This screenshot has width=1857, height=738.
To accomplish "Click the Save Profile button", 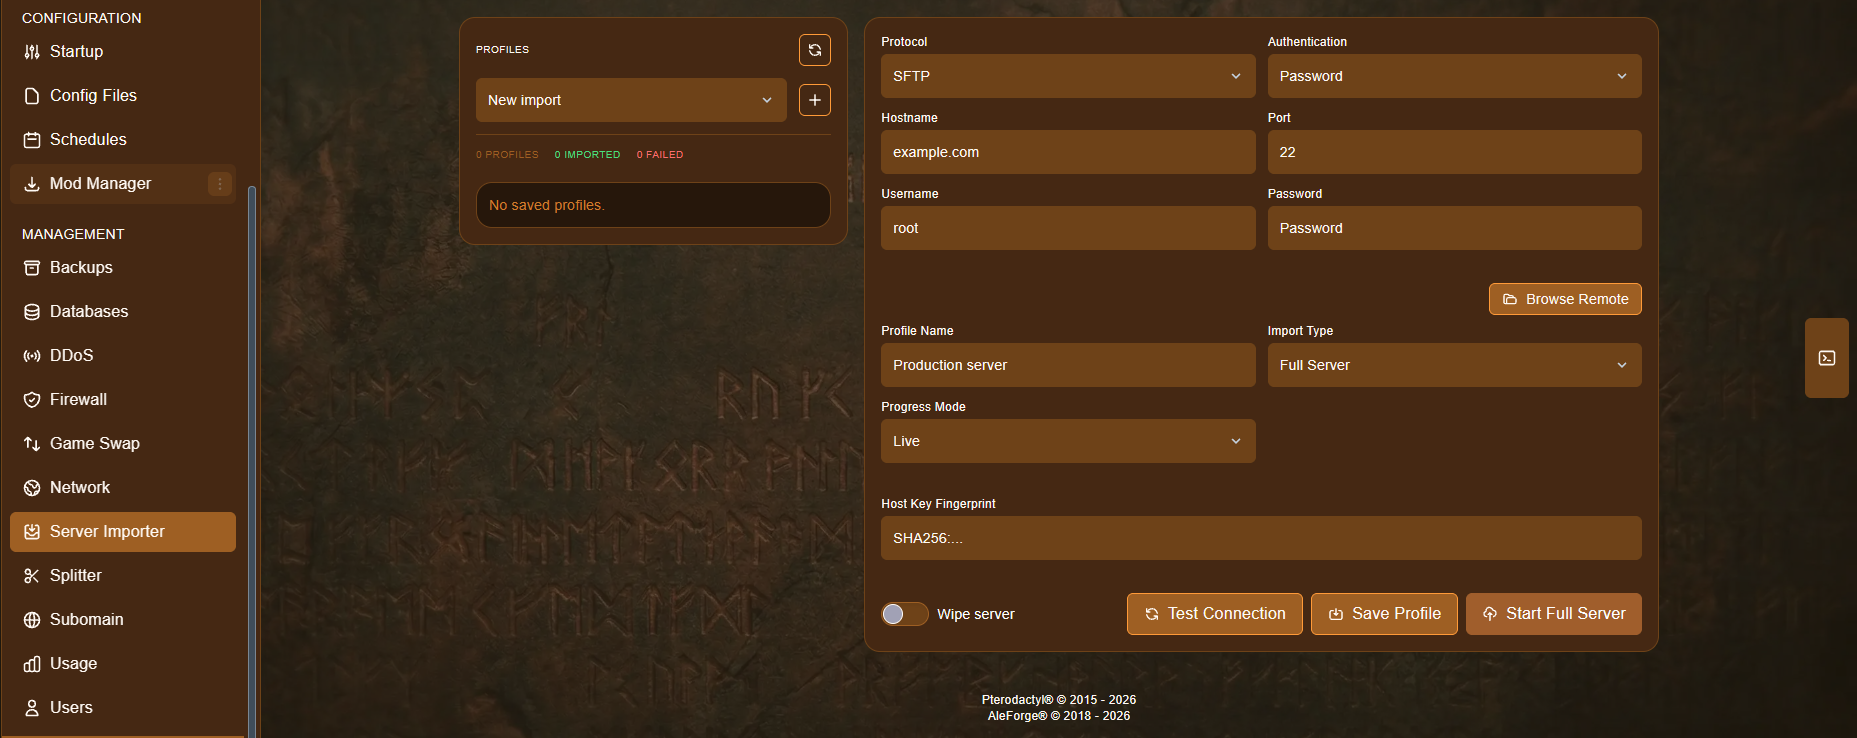I will click(1384, 614).
